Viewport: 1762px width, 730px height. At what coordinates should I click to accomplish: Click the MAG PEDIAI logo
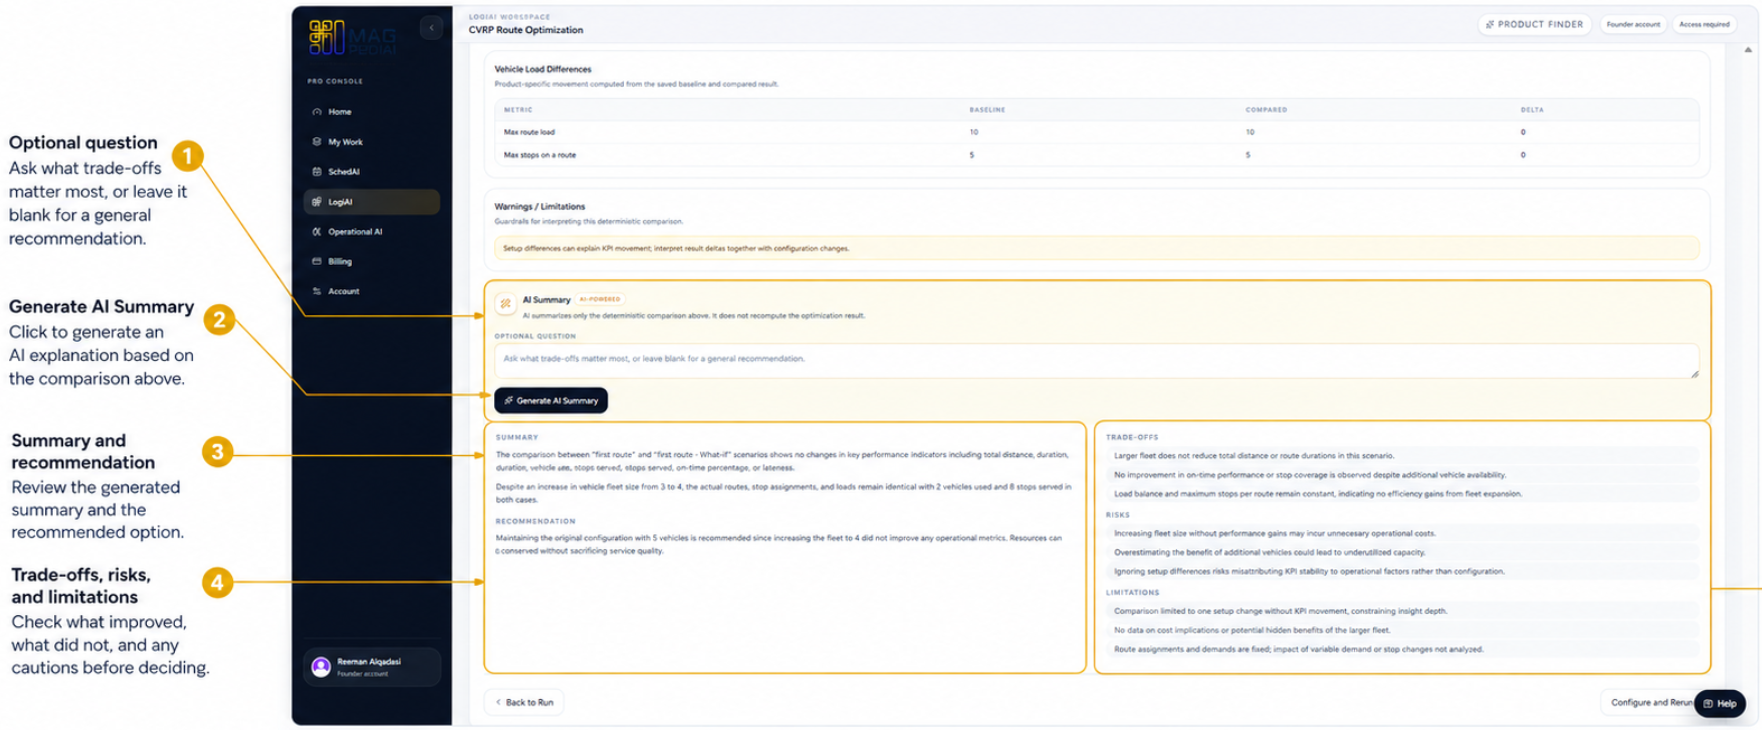click(x=353, y=37)
